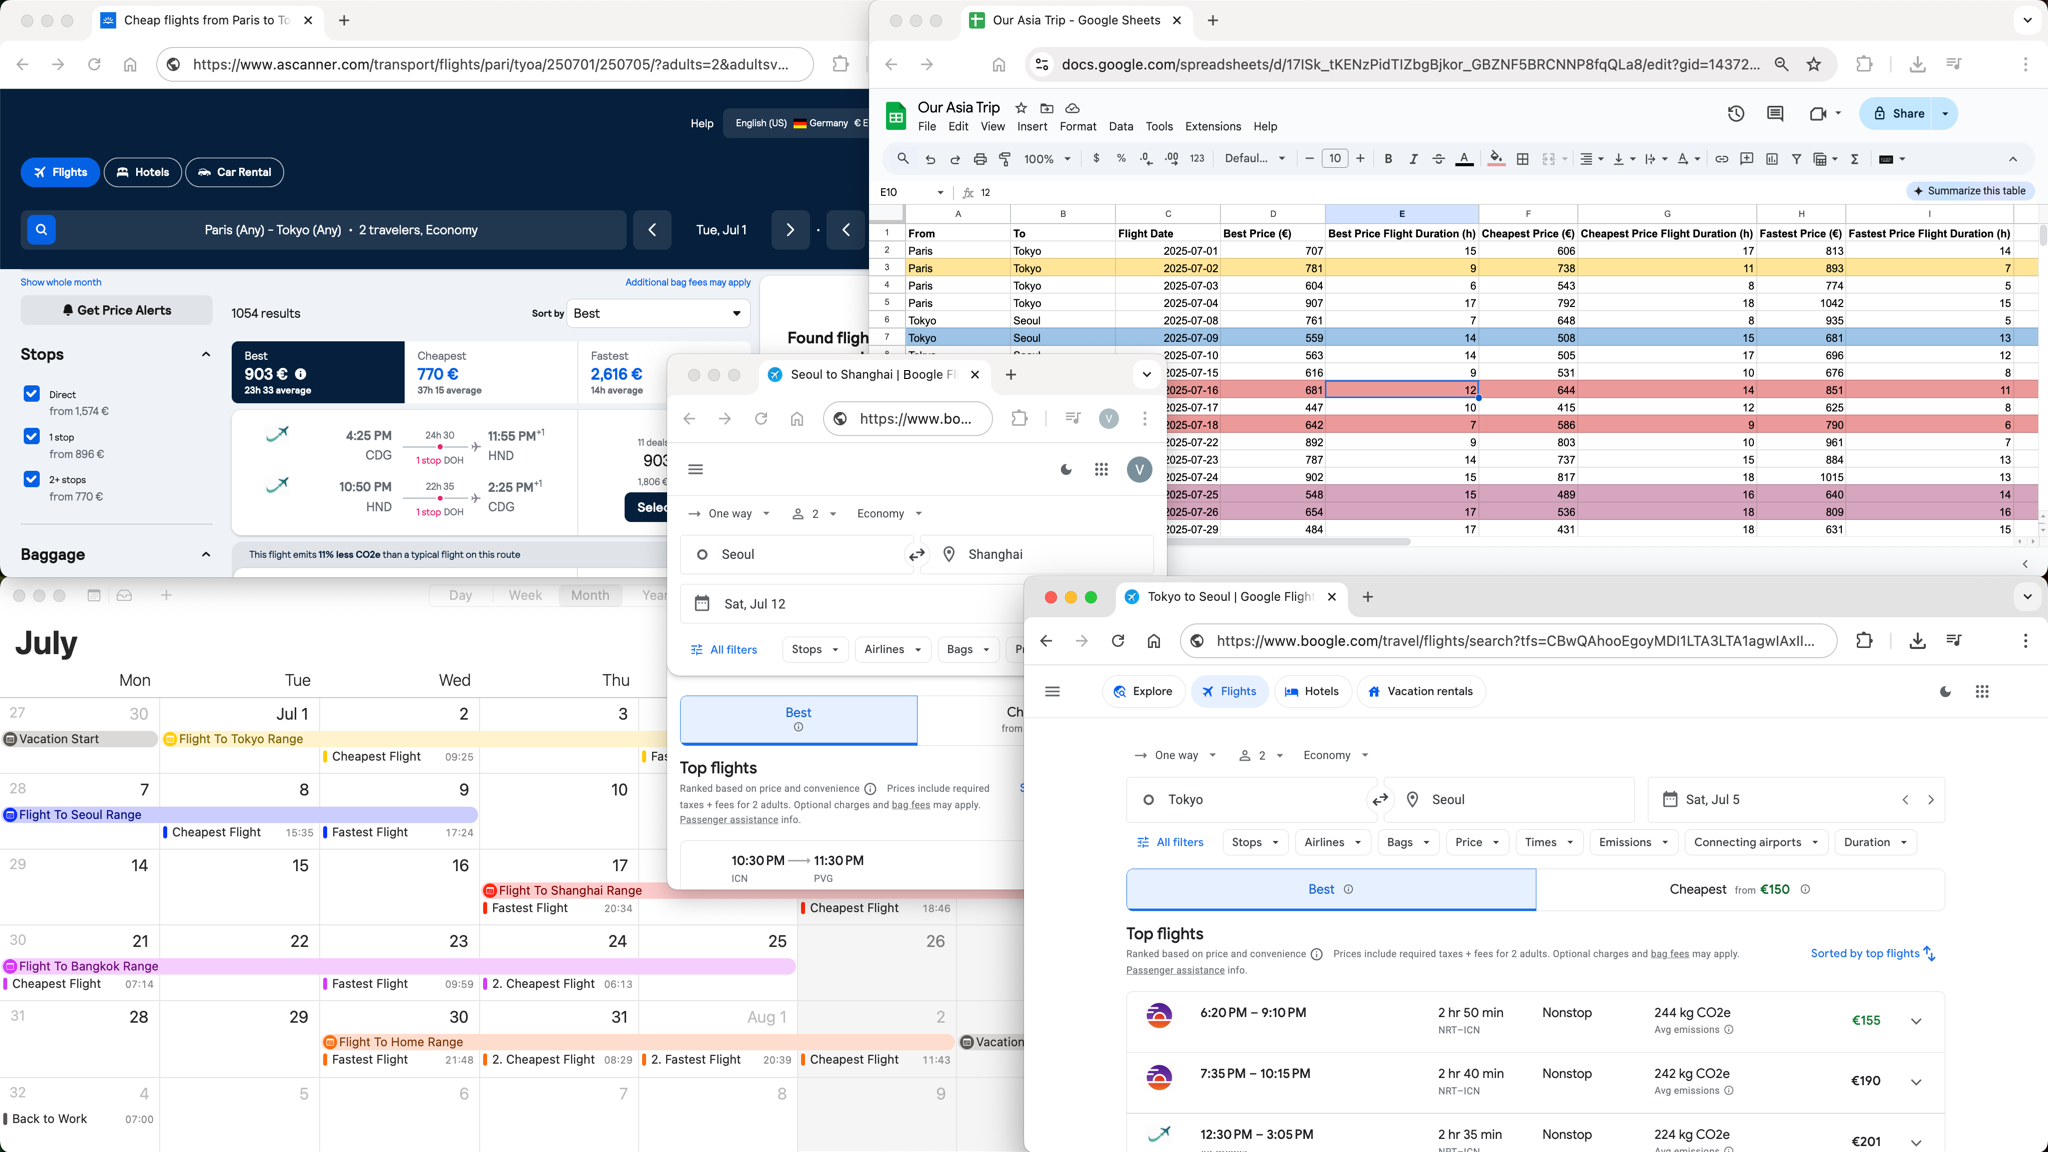Reload the Tokyo to Seoul flights page
The width and height of the screenshot is (2048, 1152).
[1118, 641]
